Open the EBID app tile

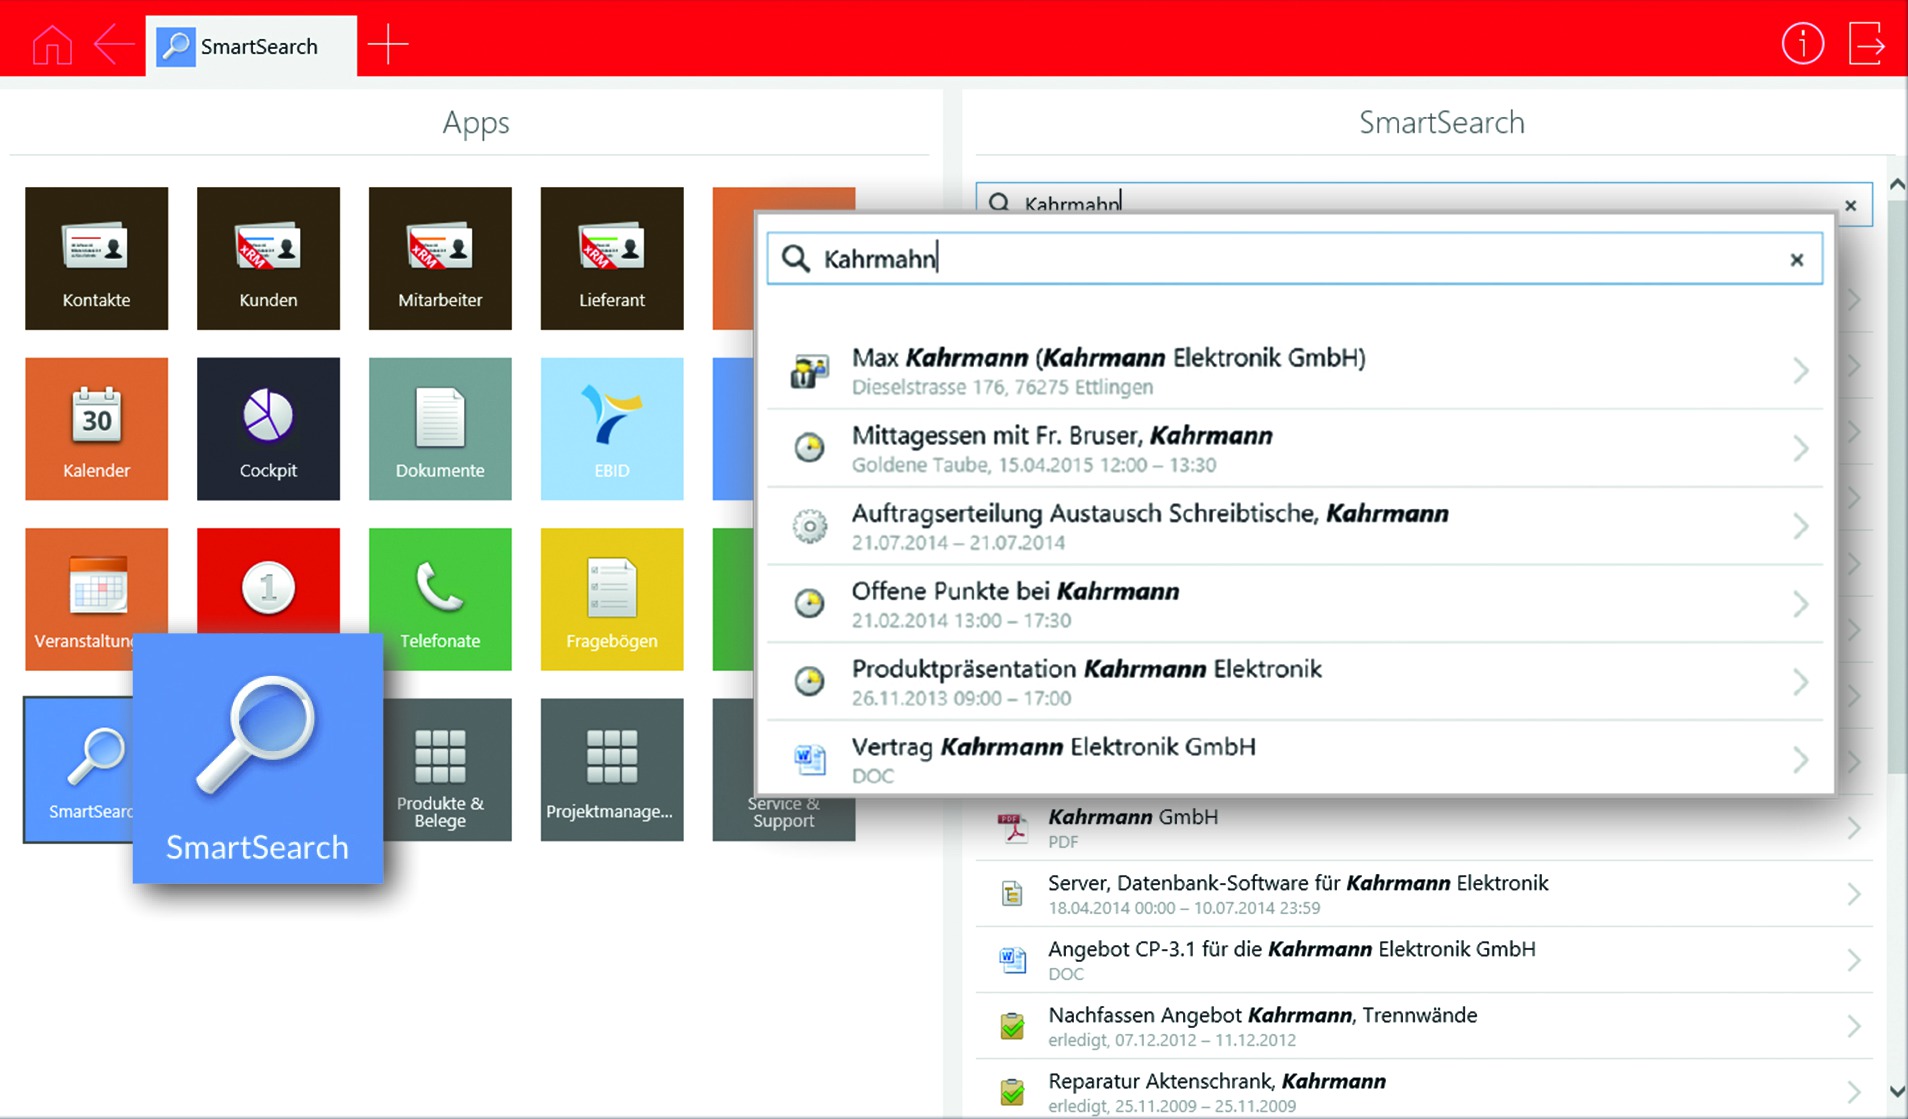612,429
